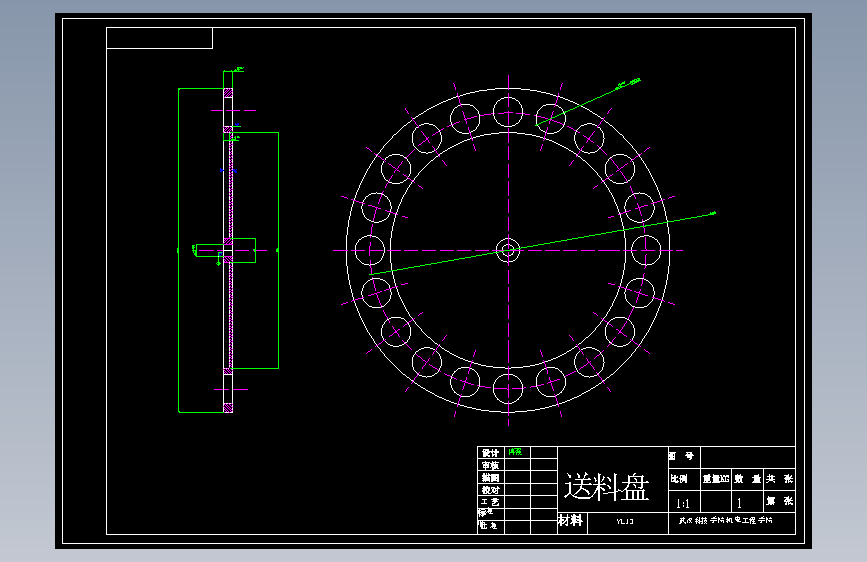
Task: Click the 校对 label in title block
Action: 490,490
